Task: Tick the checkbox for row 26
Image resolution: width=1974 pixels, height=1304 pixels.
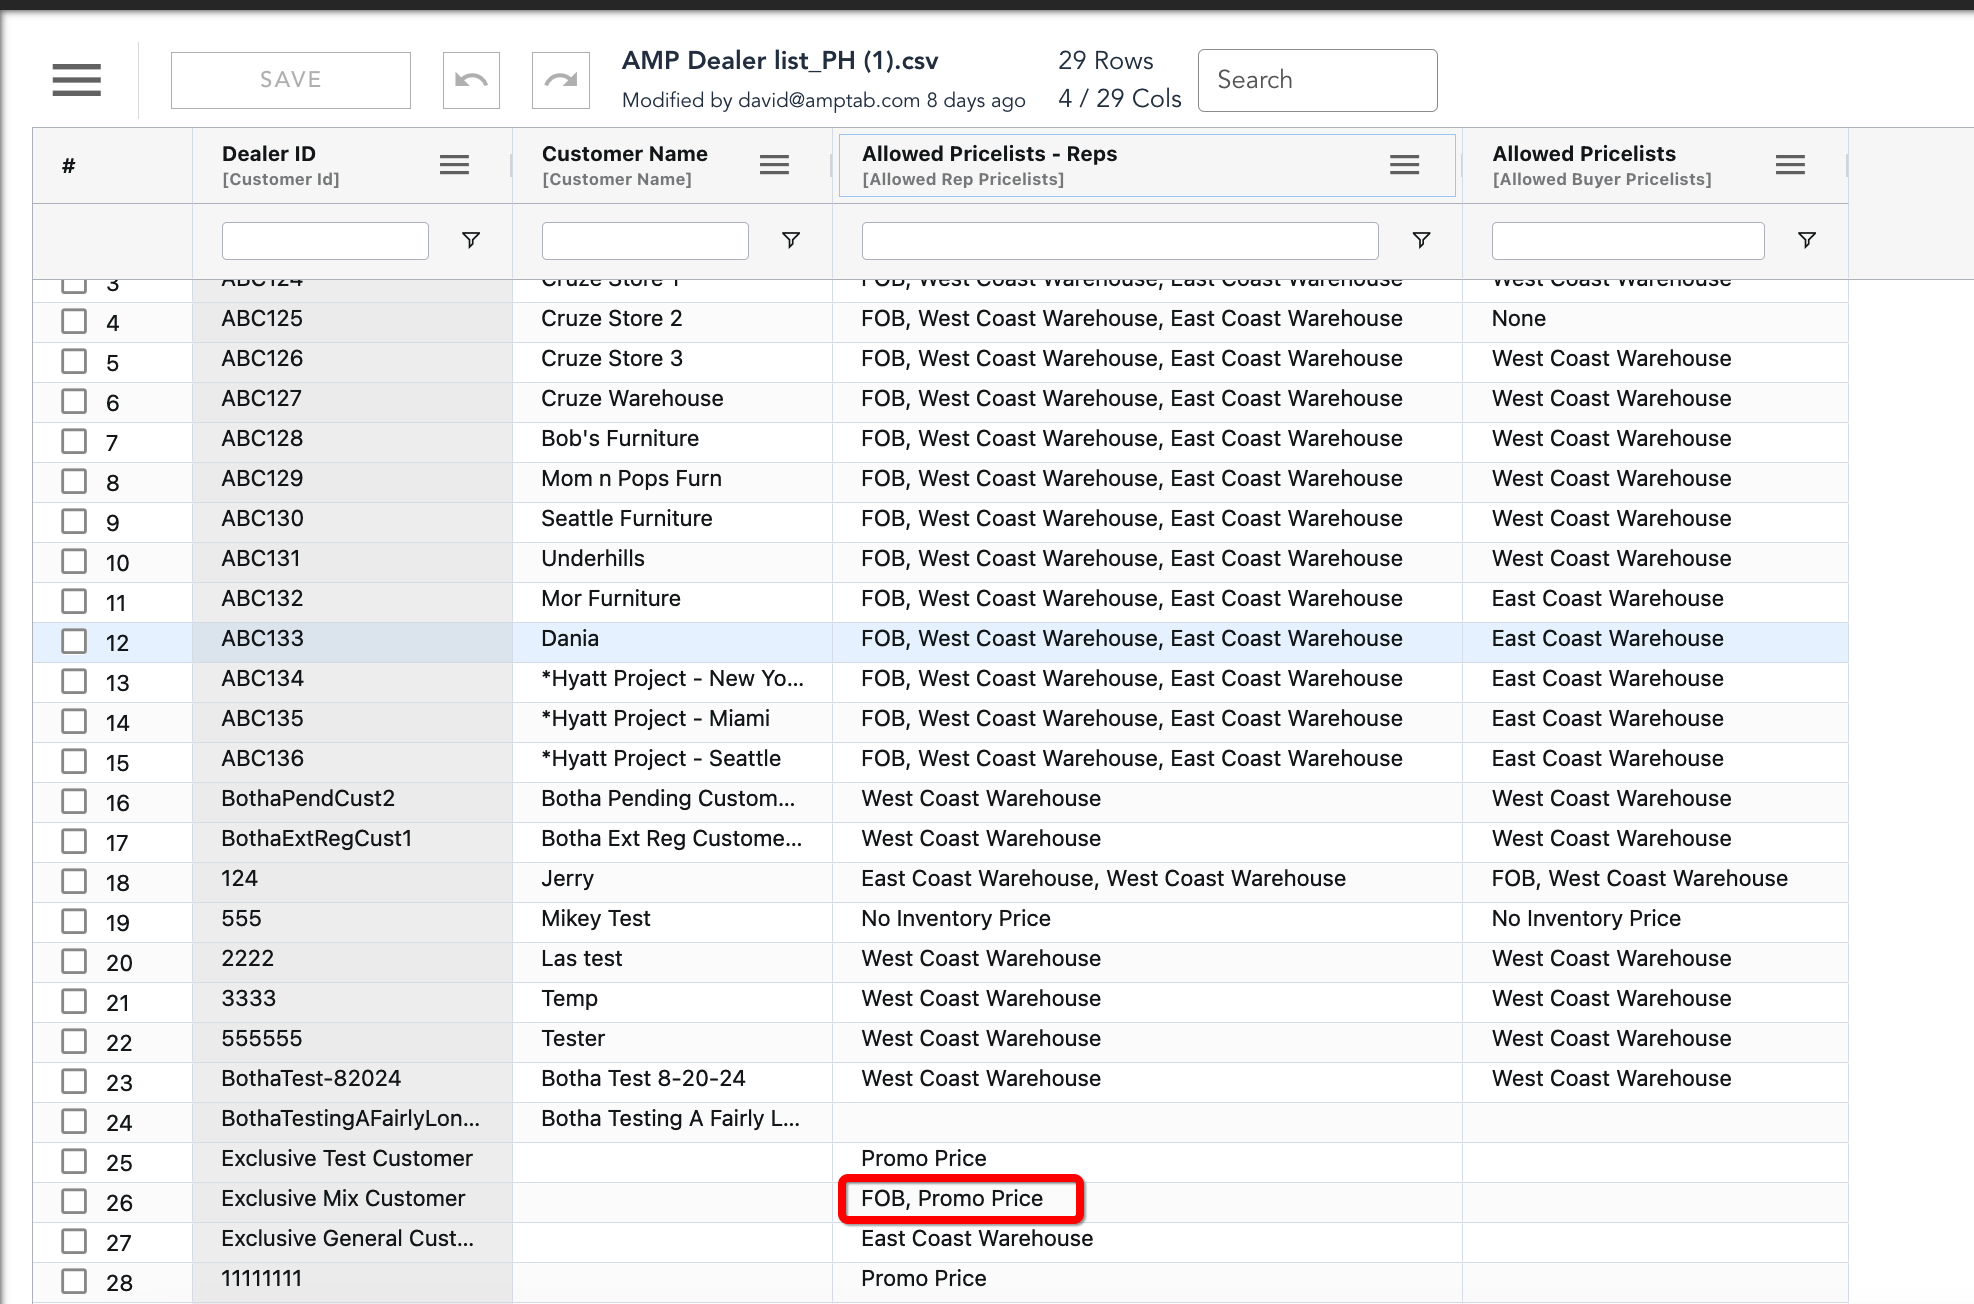Action: pos(74,1201)
